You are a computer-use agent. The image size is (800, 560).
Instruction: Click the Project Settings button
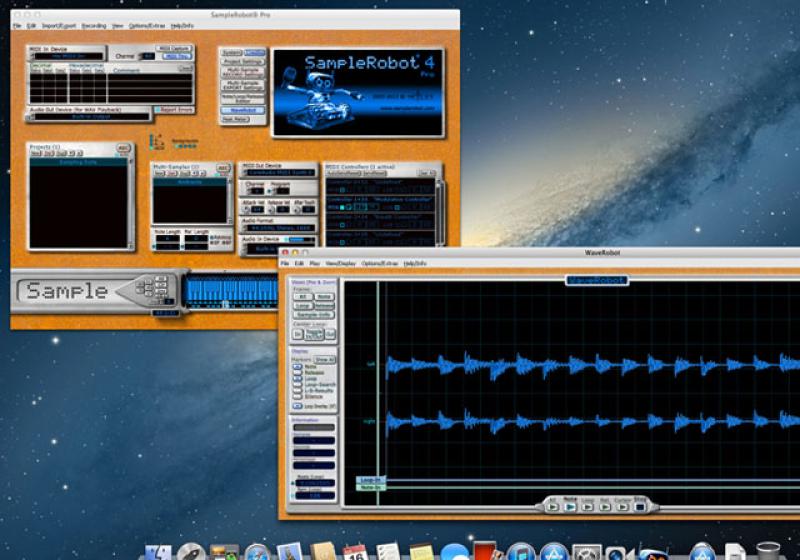click(x=242, y=61)
